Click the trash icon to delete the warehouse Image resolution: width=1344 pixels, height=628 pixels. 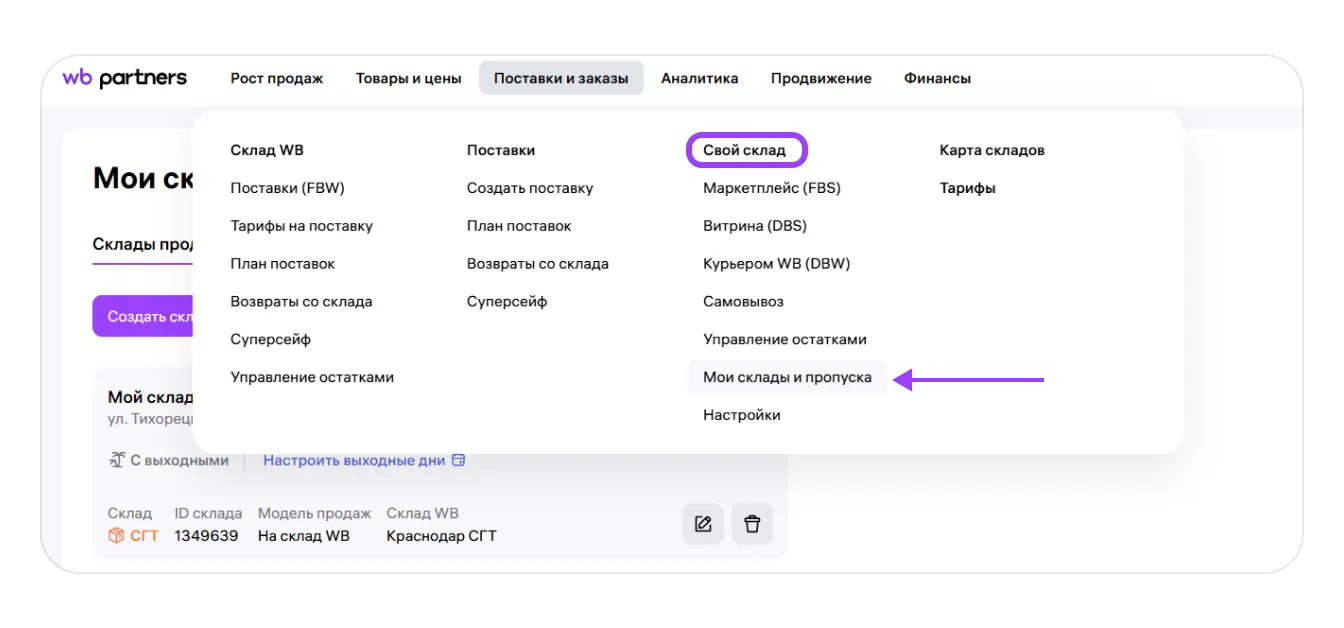[x=752, y=524]
